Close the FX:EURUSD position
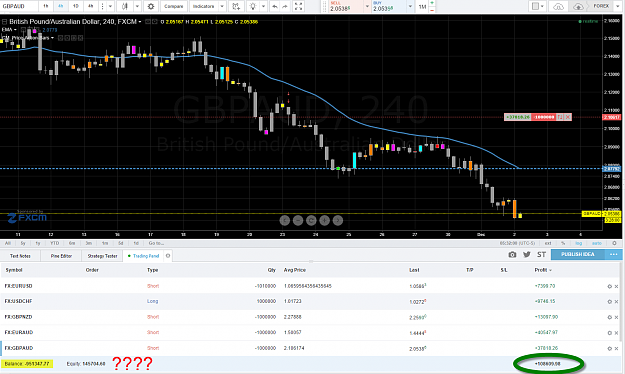The height and width of the screenshot is (374, 625). pos(616,286)
